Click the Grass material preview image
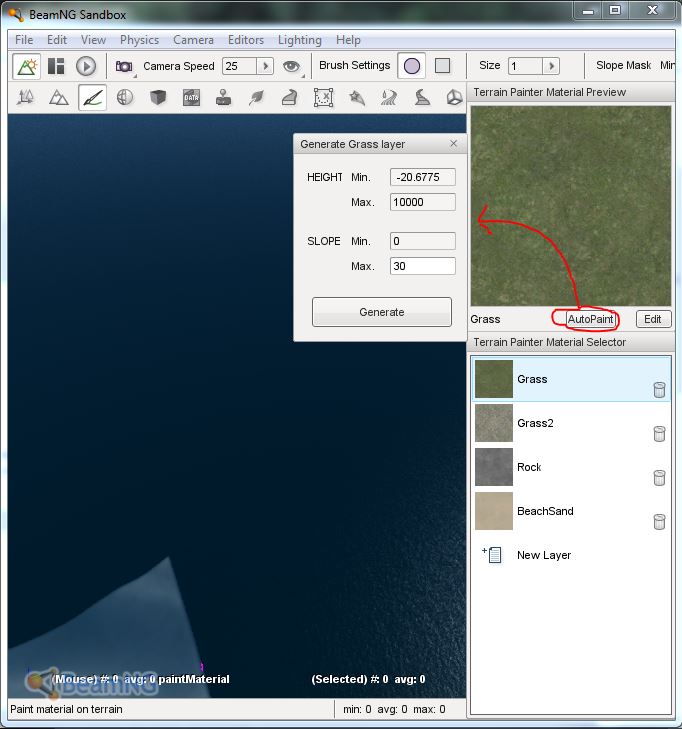The height and width of the screenshot is (729, 682). [571, 206]
